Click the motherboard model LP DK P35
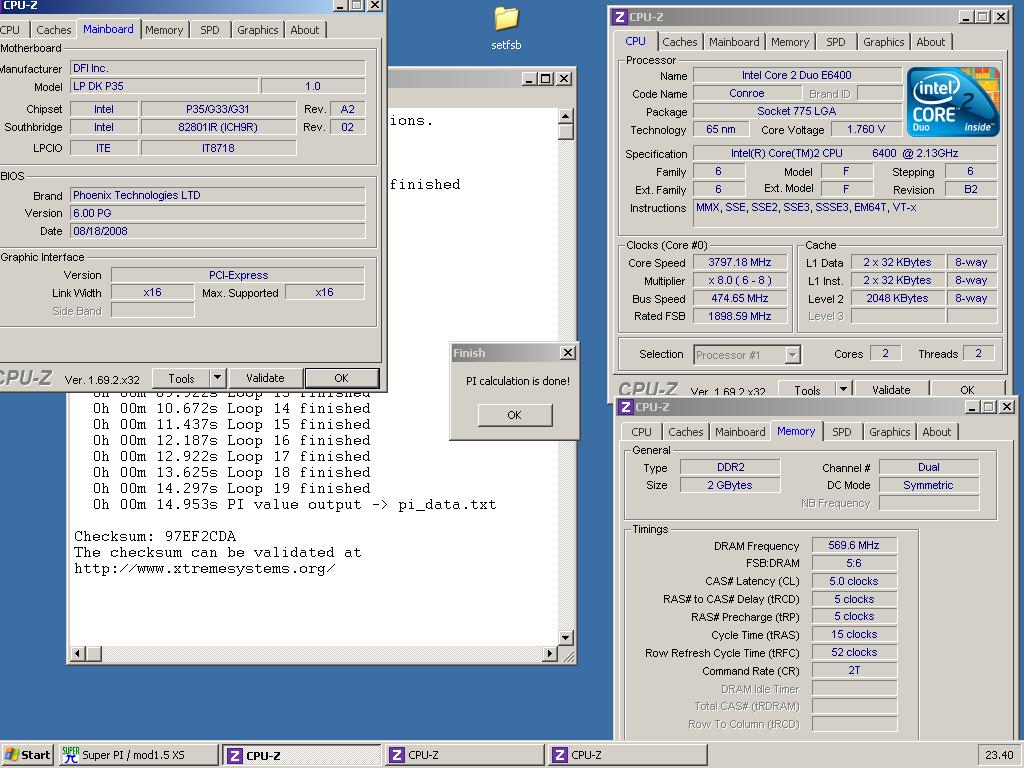Image resolution: width=1024 pixels, height=768 pixels. [x=164, y=86]
